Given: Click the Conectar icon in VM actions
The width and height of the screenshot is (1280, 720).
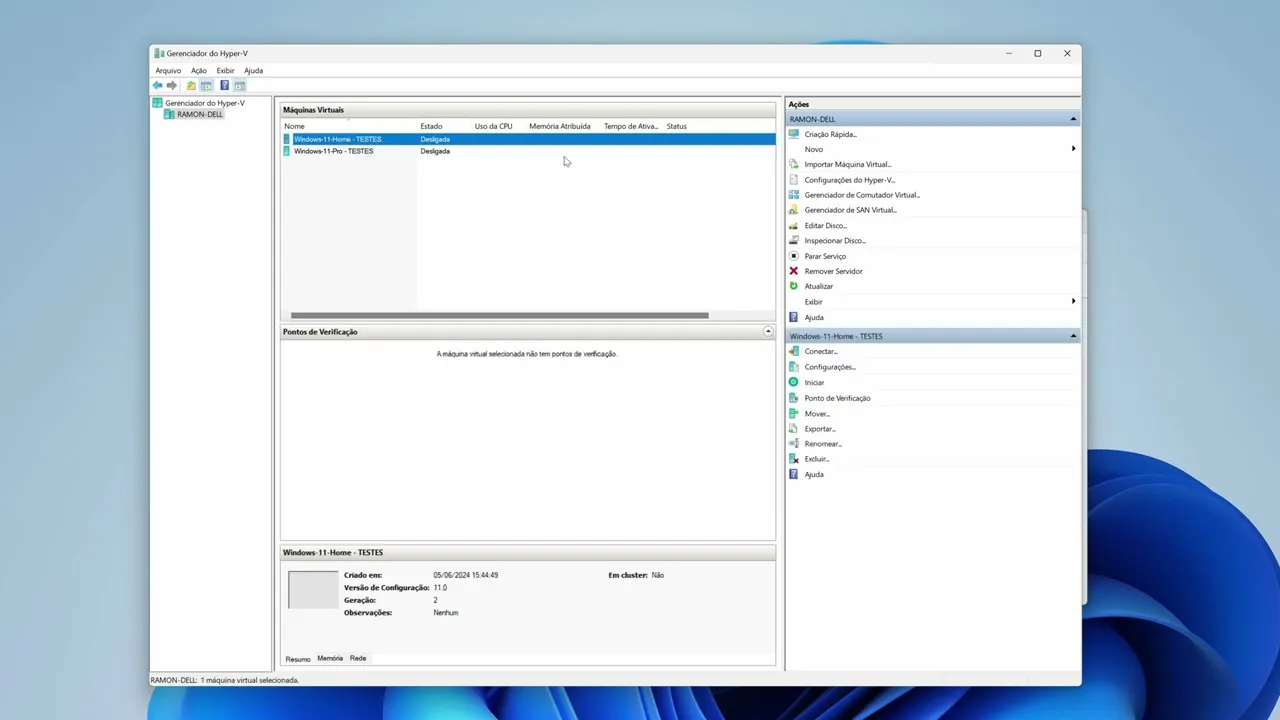Looking at the screenshot, I should [794, 352].
